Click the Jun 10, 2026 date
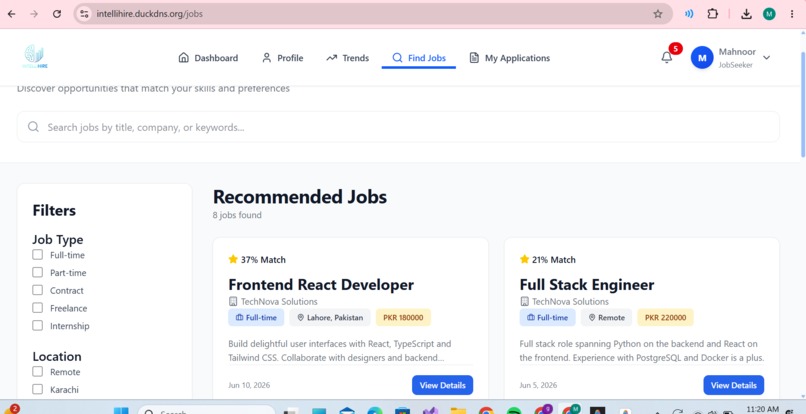The width and height of the screenshot is (806, 414). [249, 385]
